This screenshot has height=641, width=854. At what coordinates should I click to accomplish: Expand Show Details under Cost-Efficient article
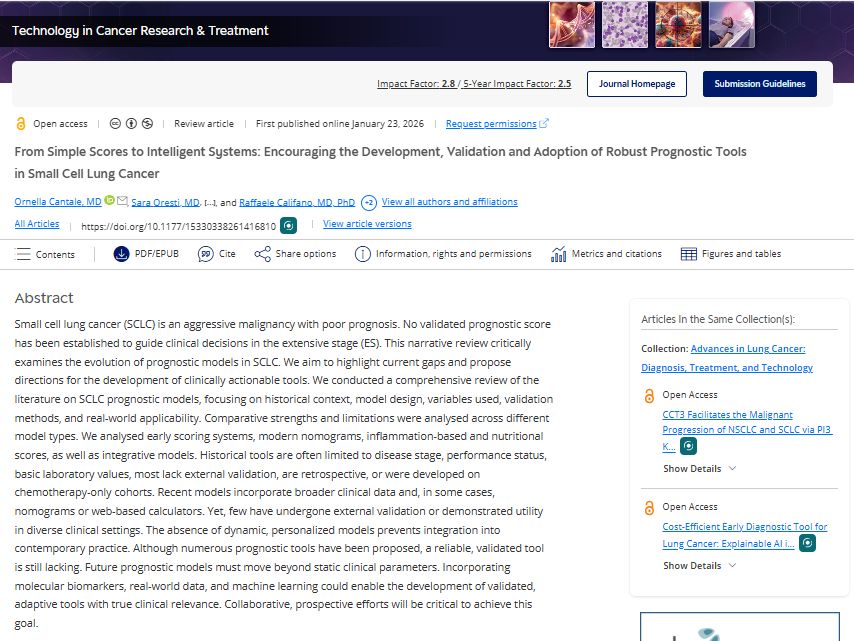700,565
